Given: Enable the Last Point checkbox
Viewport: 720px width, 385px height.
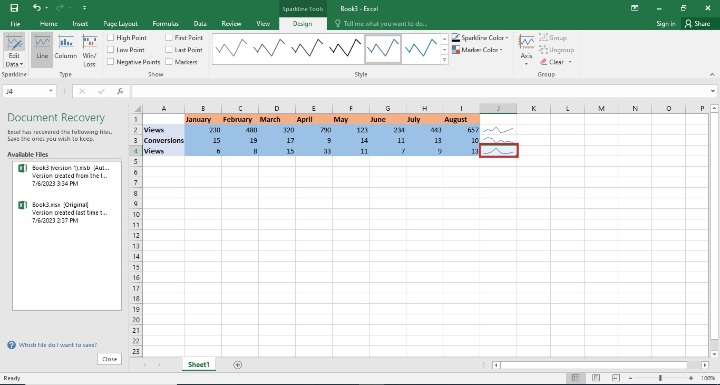Looking at the screenshot, I should (169, 50).
